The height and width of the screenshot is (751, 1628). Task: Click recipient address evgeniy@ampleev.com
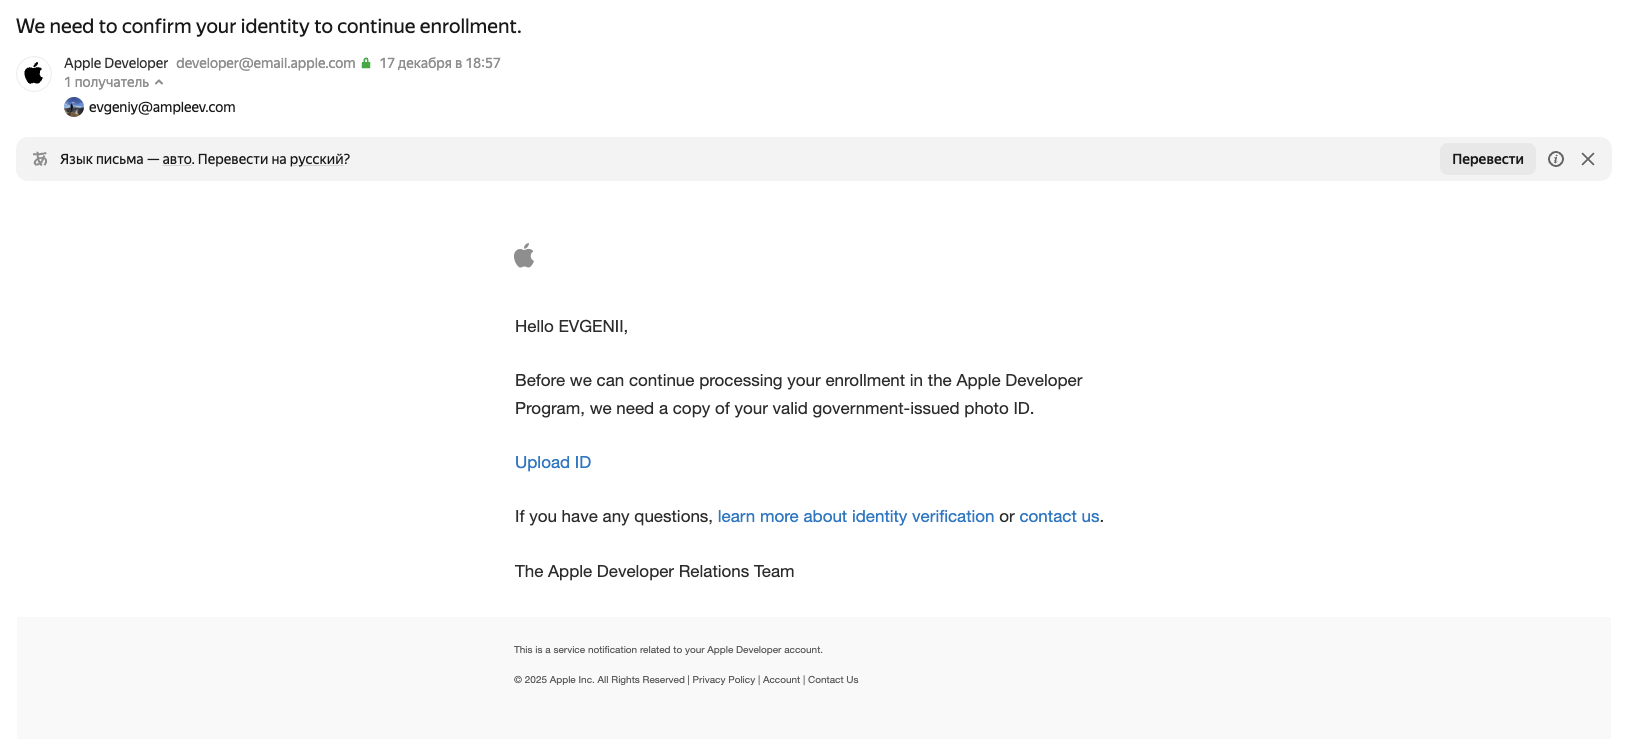(162, 107)
